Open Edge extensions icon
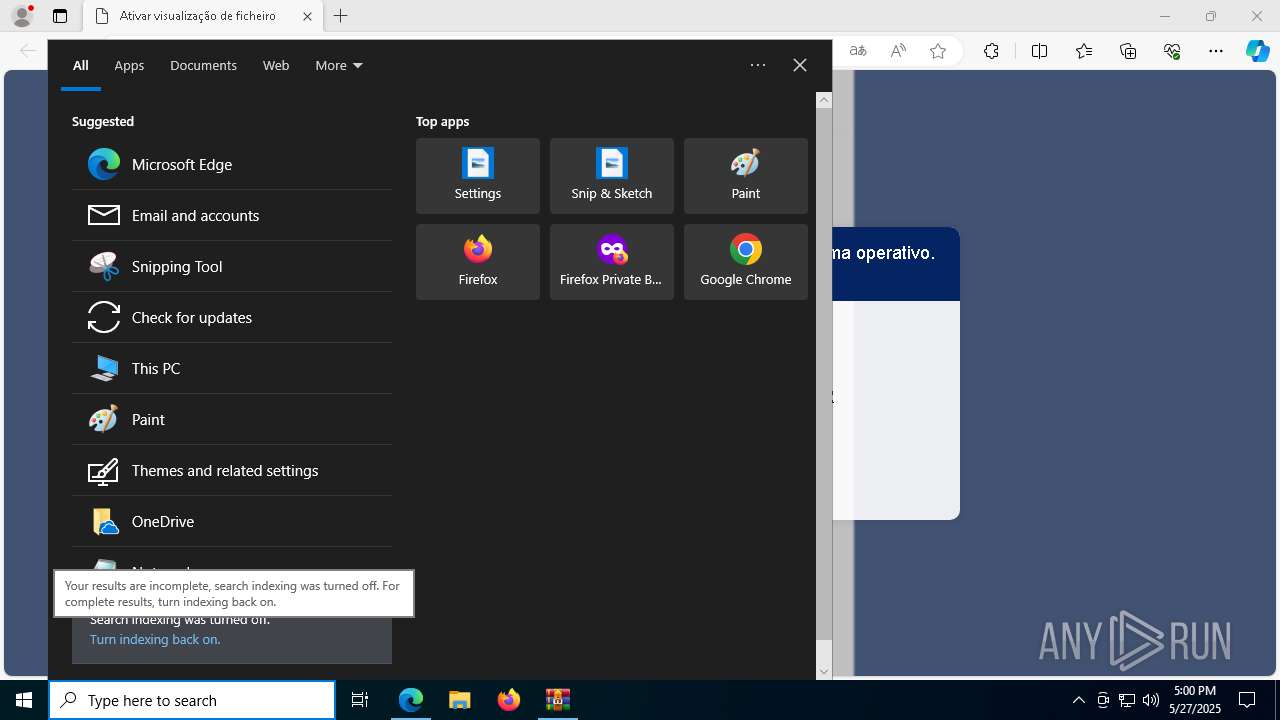The width and height of the screenshot is (1280, 720). (x=991, y=51)
